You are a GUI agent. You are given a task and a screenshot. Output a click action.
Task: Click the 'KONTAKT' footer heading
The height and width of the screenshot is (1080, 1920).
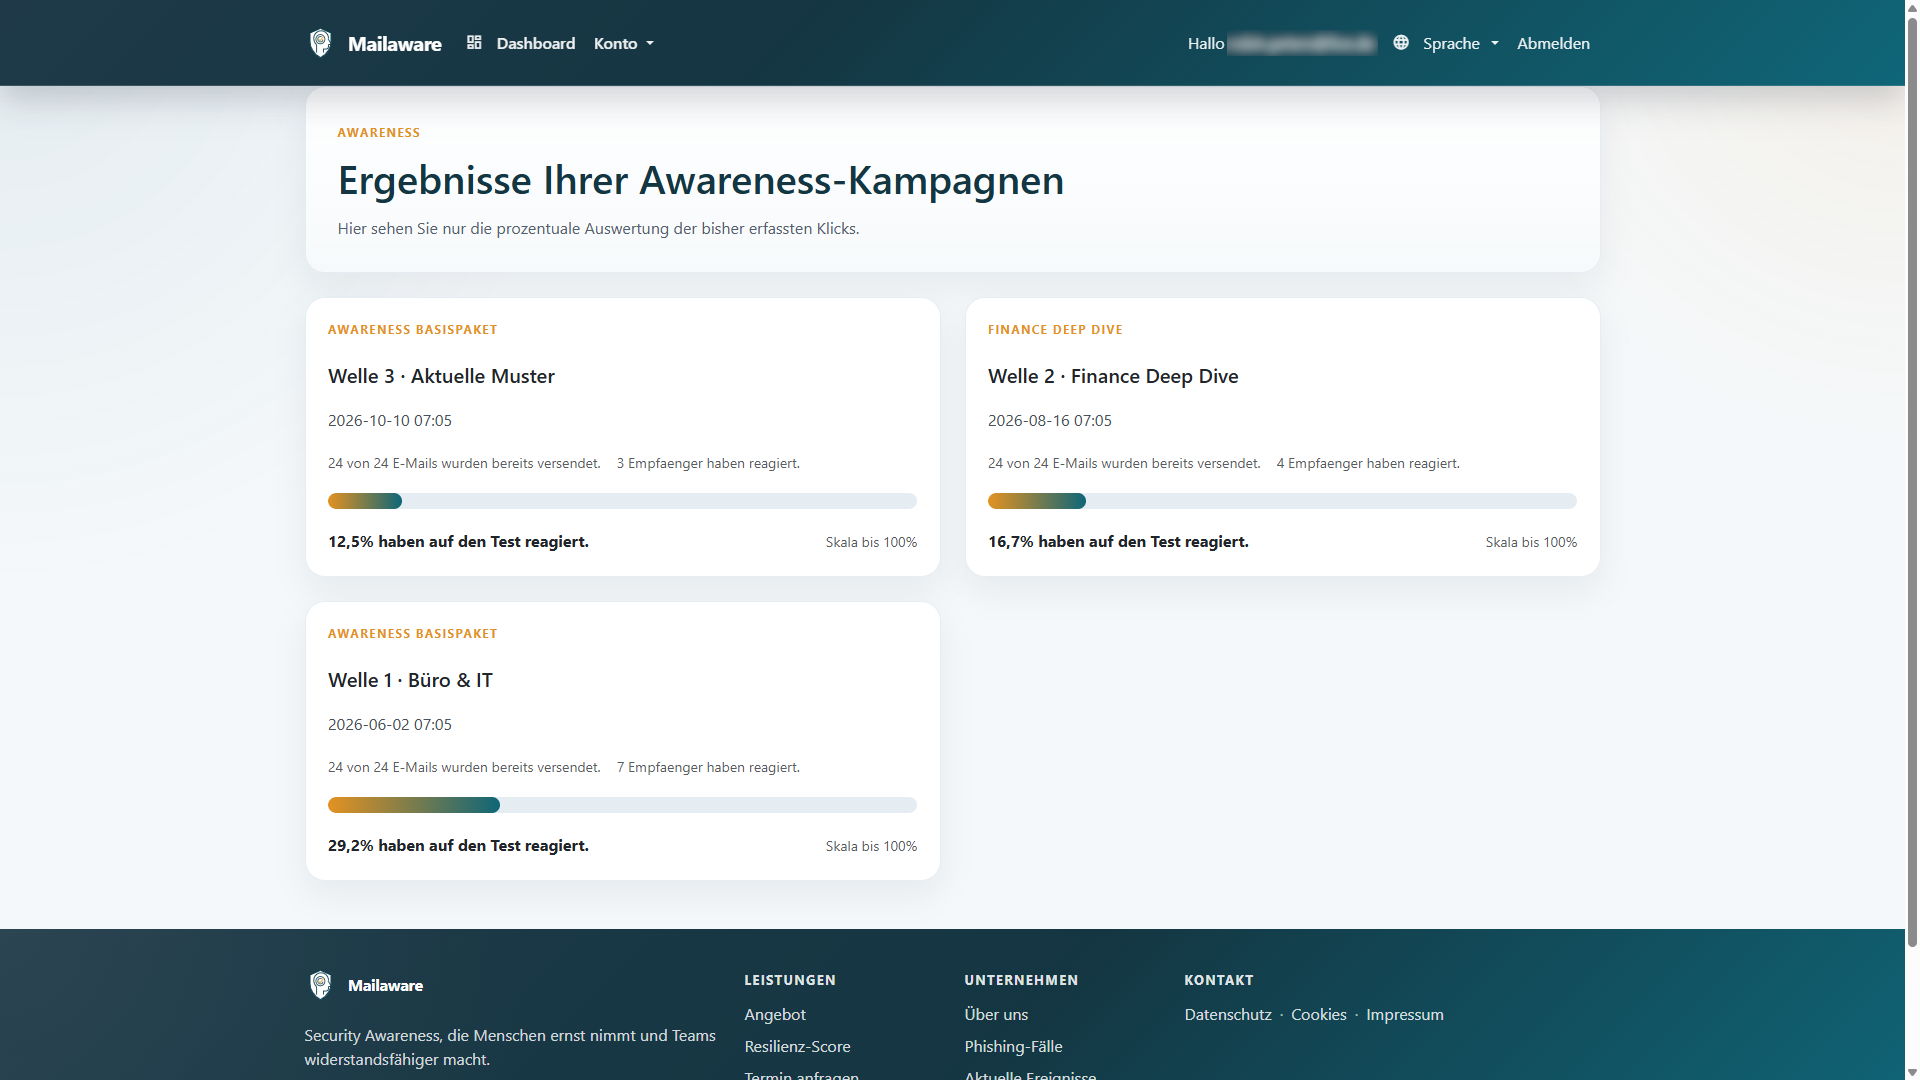point(1219,980)
